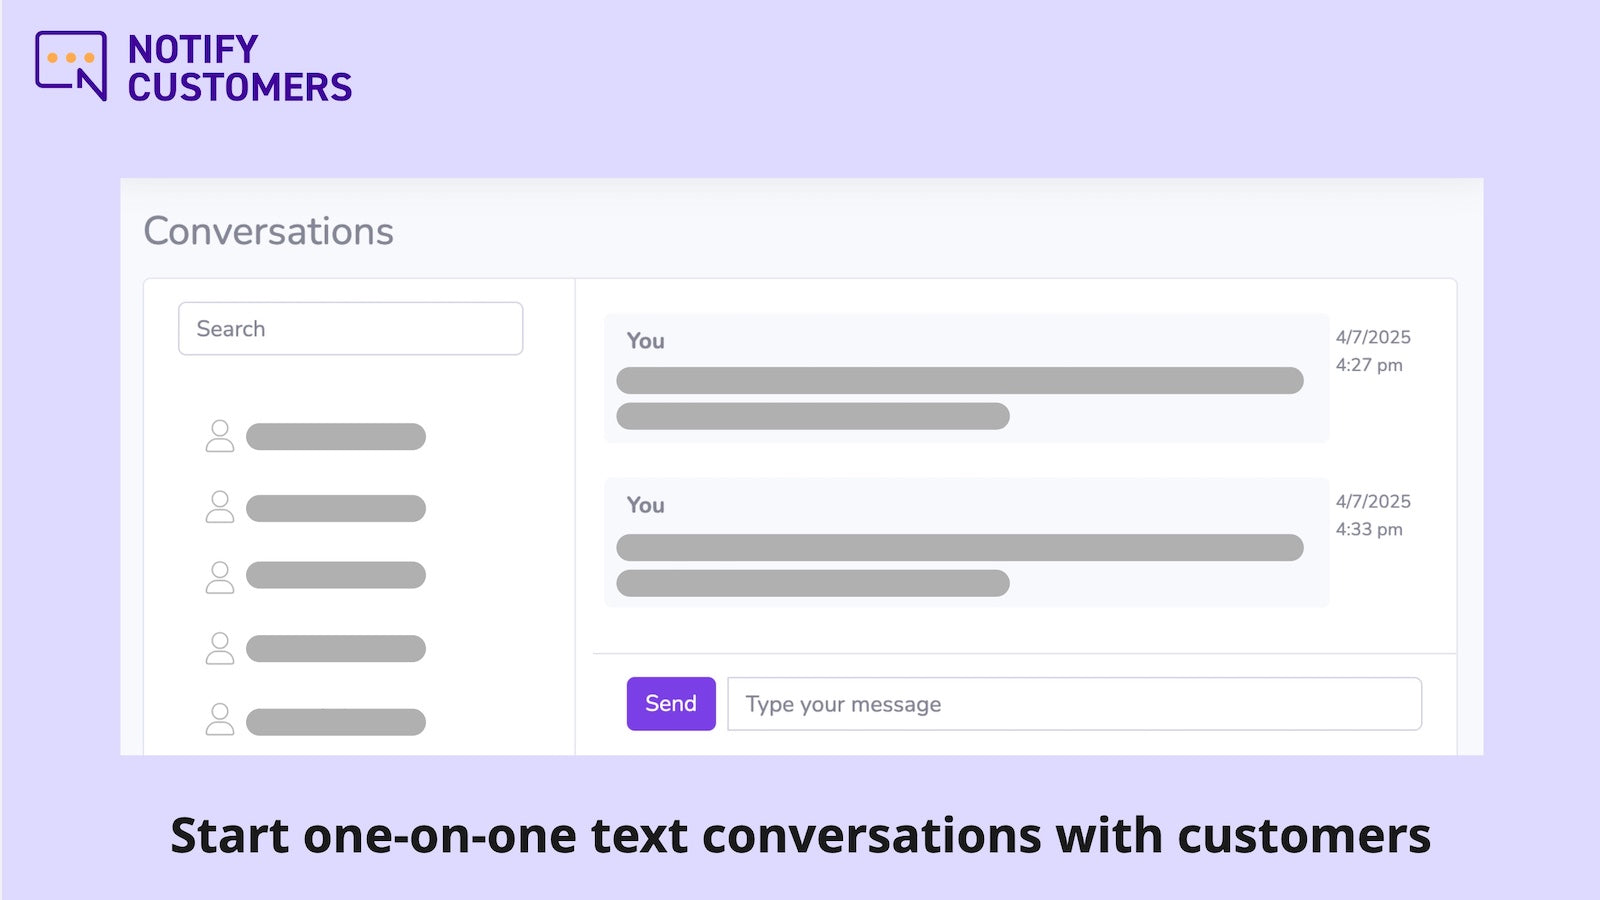This screenshot has width=1600, height=900.
Task: Select the first contact's avatar icon
Action: [220, 436]
